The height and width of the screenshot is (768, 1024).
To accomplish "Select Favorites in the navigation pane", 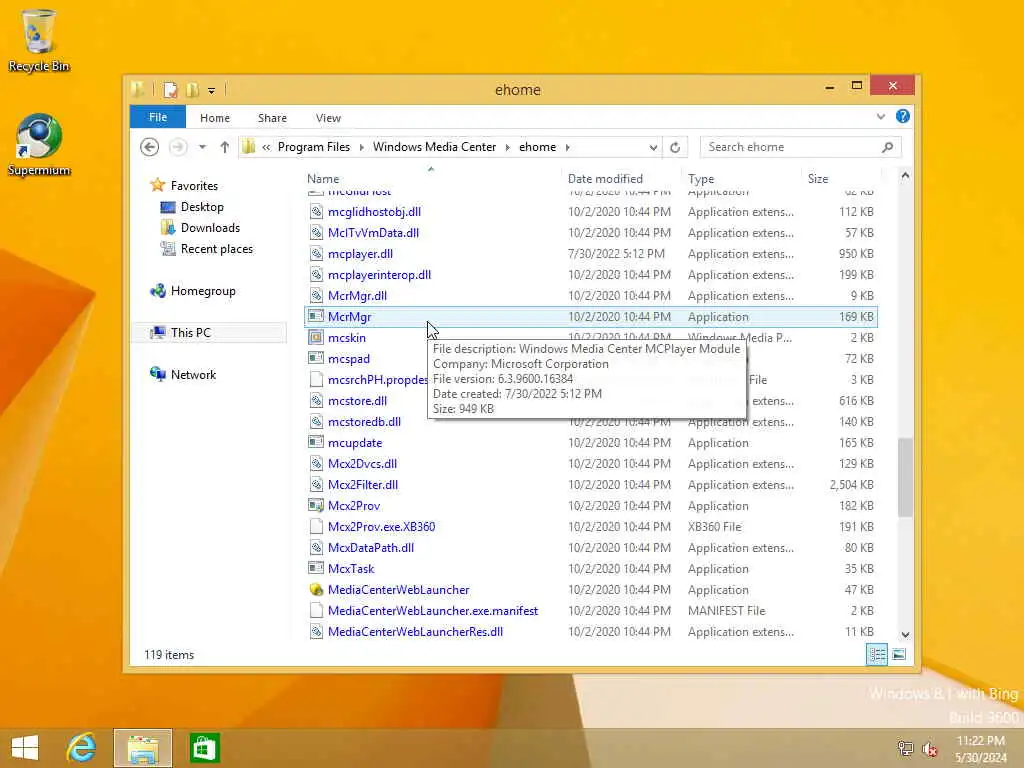I will click(194, 185).
